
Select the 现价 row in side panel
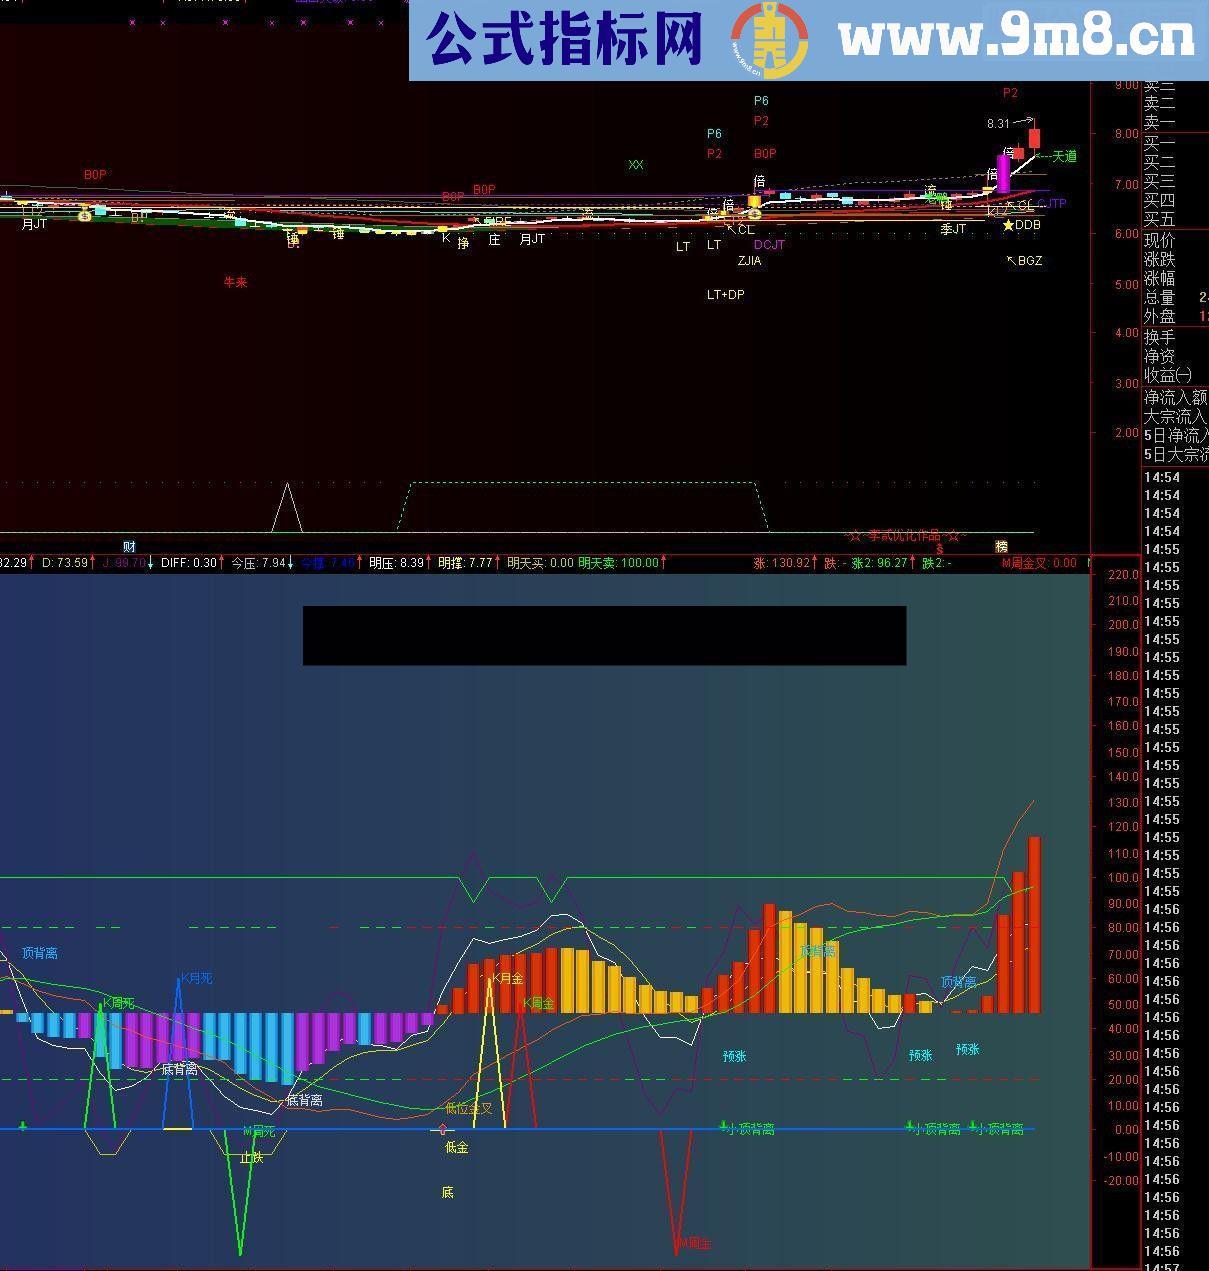coord(1160,240)
